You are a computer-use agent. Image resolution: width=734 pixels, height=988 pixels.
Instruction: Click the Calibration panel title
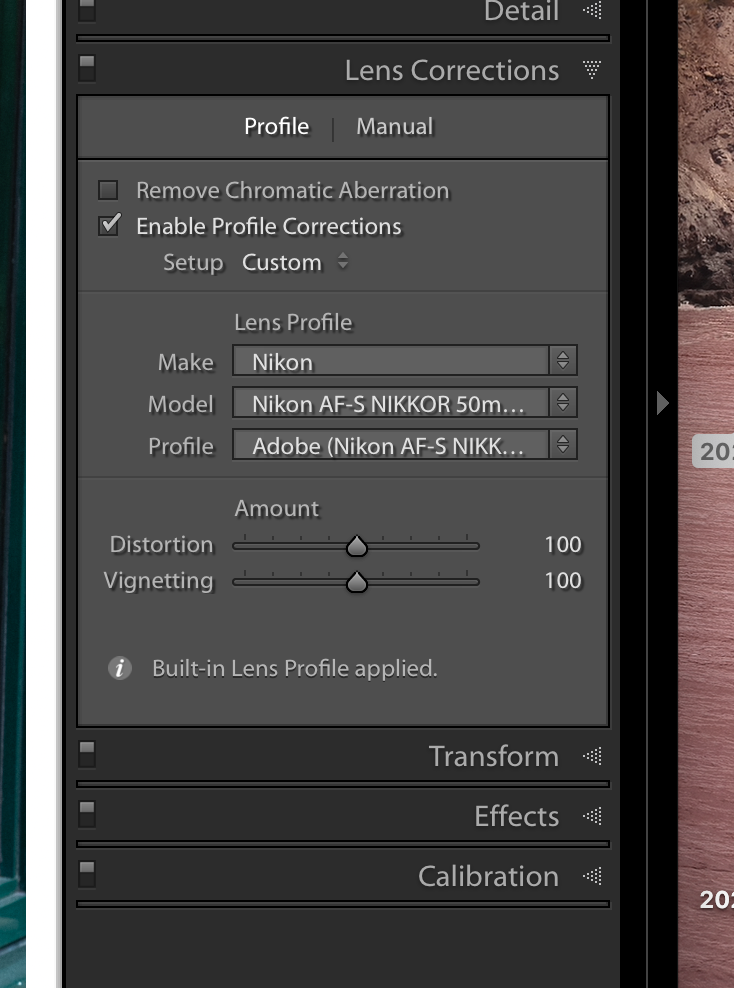coord(488,876)
